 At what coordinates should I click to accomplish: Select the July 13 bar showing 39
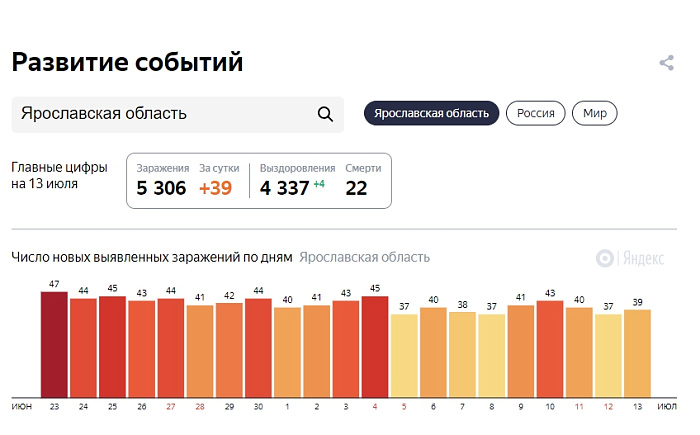(637, 353)
